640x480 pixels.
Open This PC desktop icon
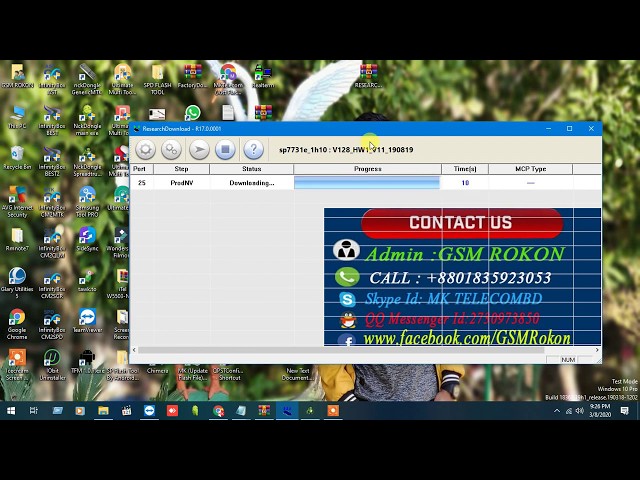coord(17,117)
